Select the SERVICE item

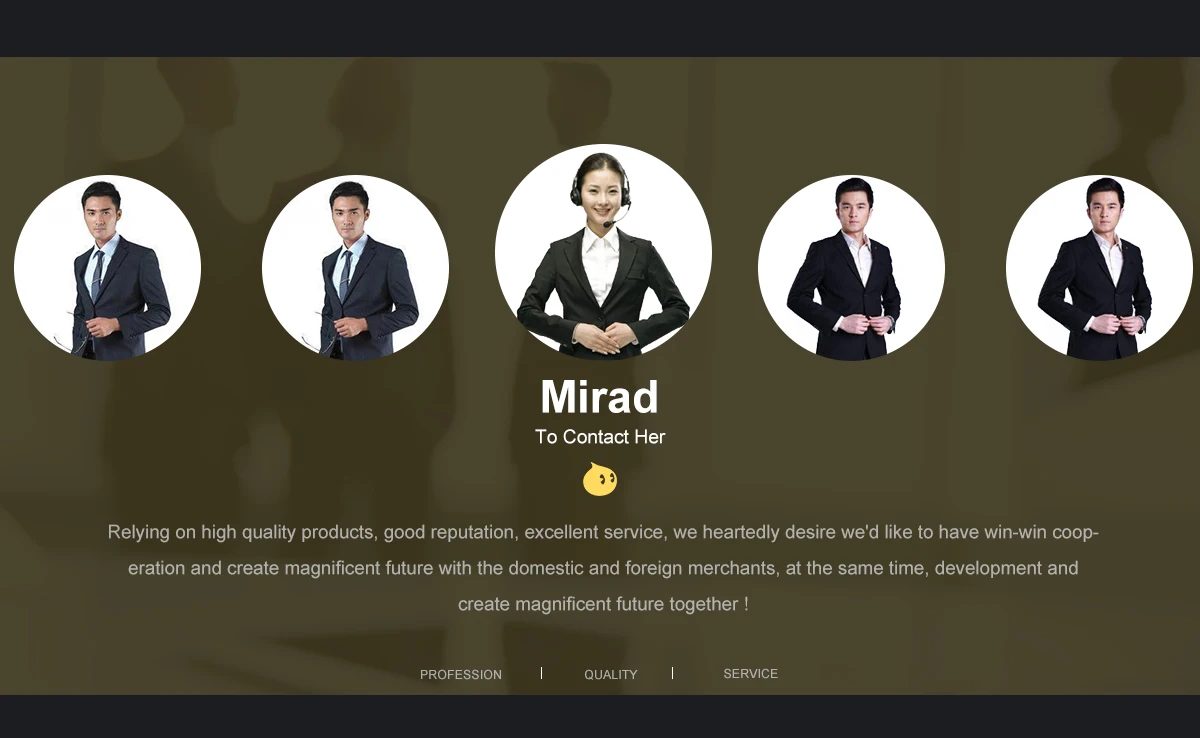pyautogui.click(x=751, y=674)
